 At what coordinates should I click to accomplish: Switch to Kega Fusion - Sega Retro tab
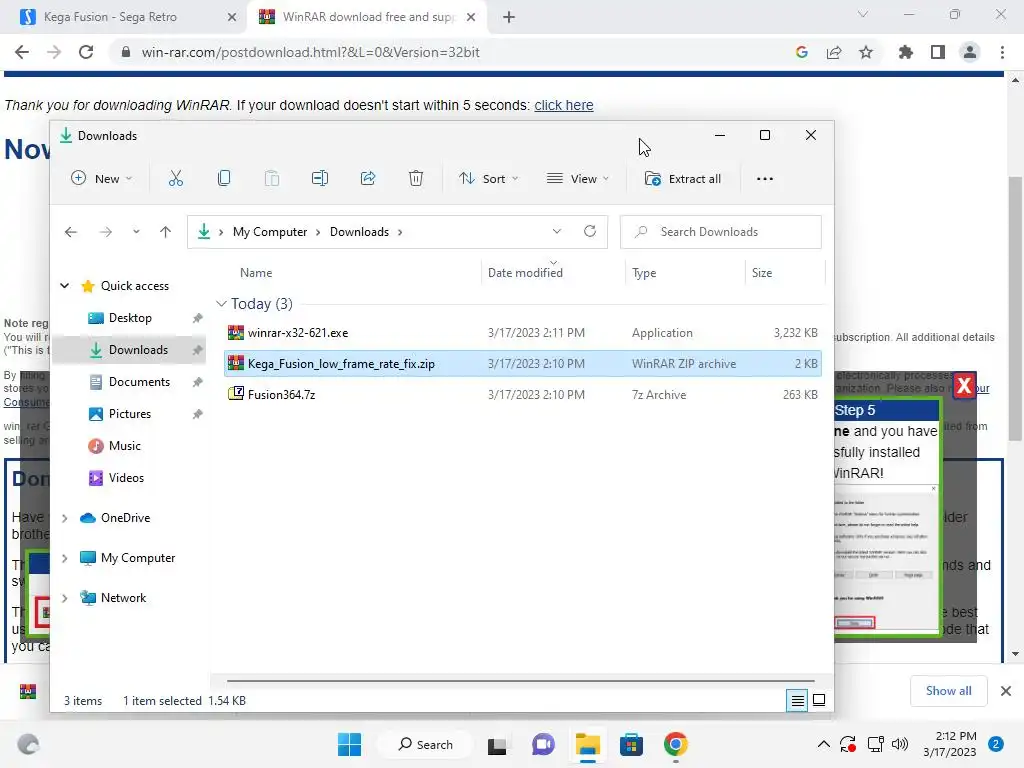[123, 17]
